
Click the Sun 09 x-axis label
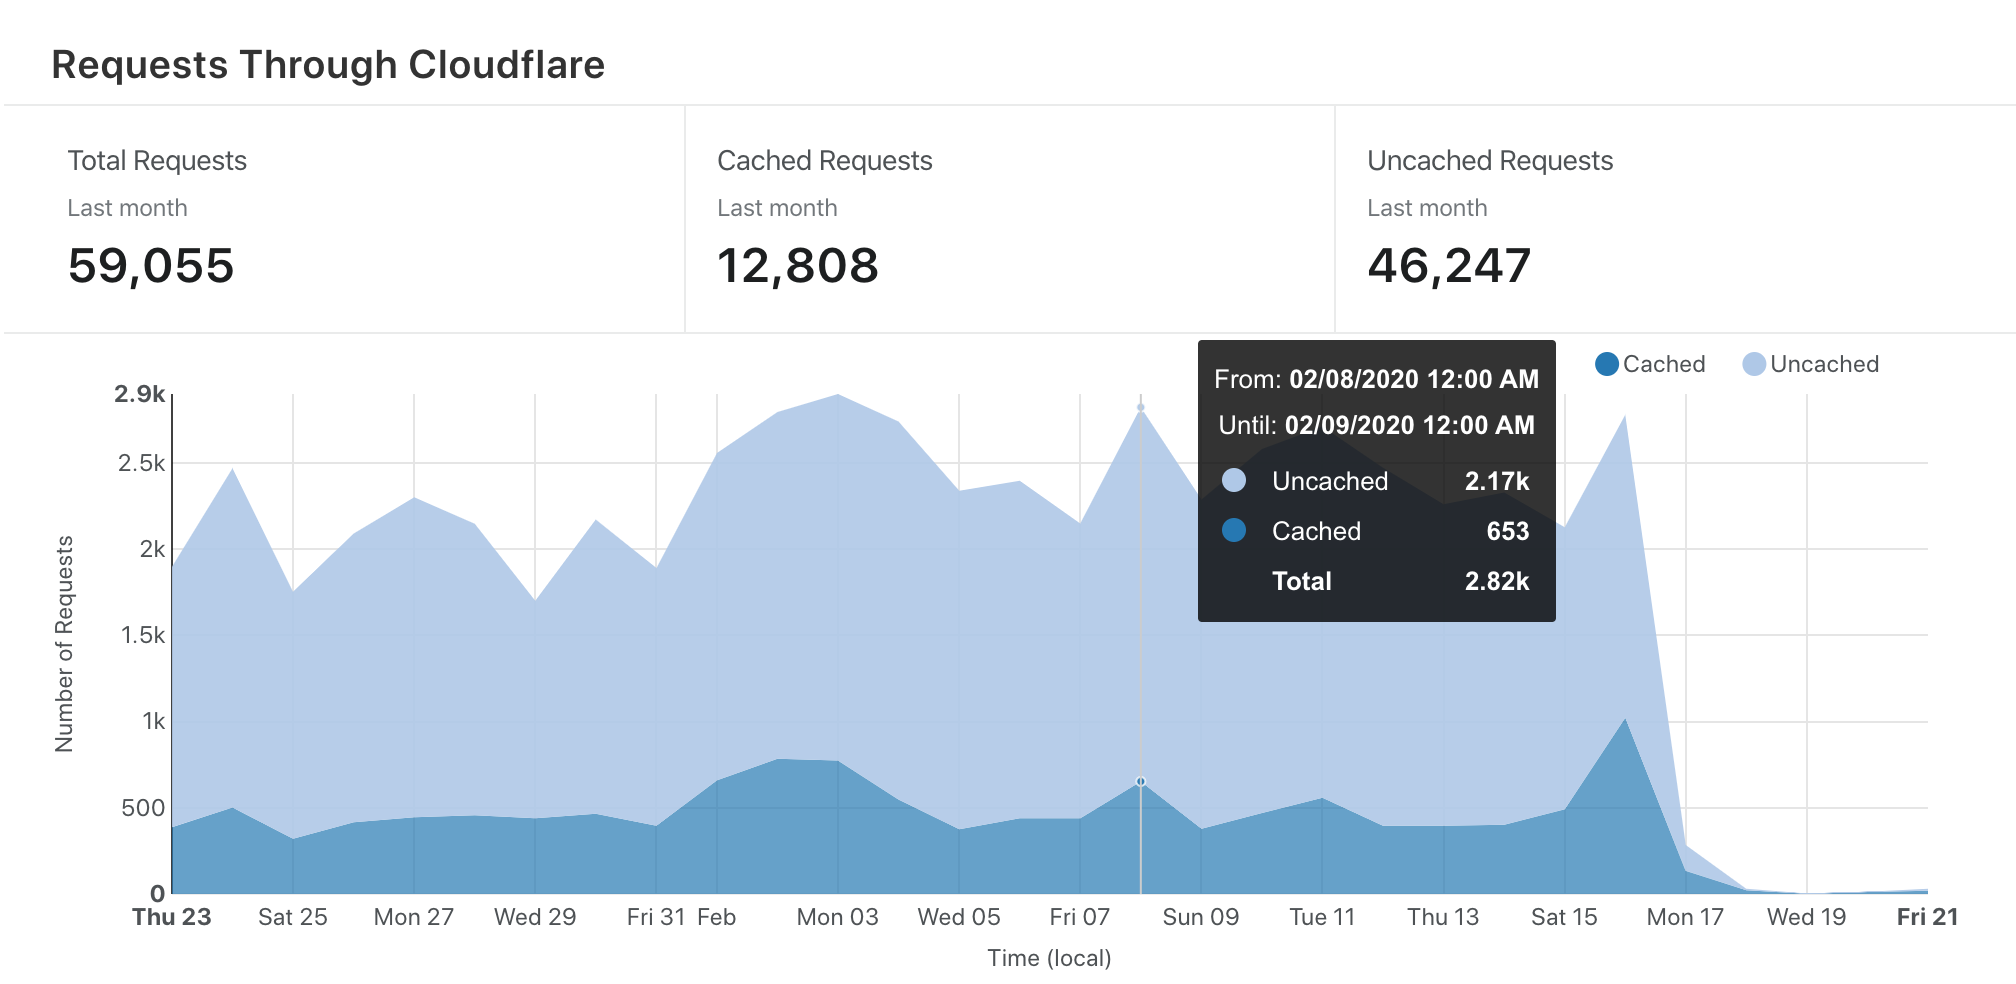pos(1201,917)
